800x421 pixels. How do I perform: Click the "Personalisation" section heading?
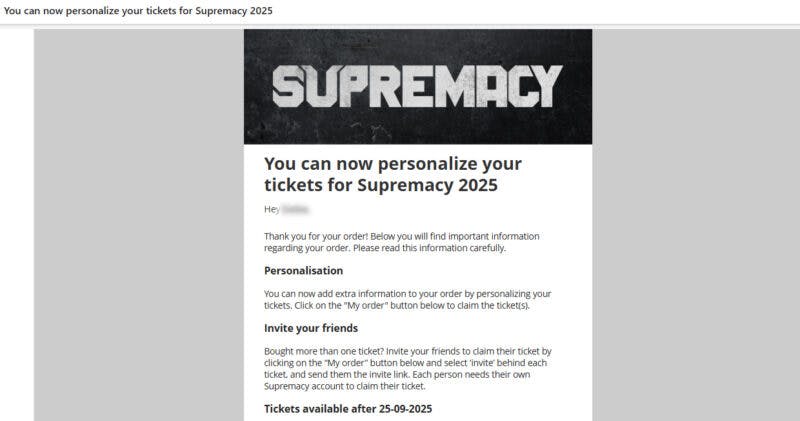[303, 270]
